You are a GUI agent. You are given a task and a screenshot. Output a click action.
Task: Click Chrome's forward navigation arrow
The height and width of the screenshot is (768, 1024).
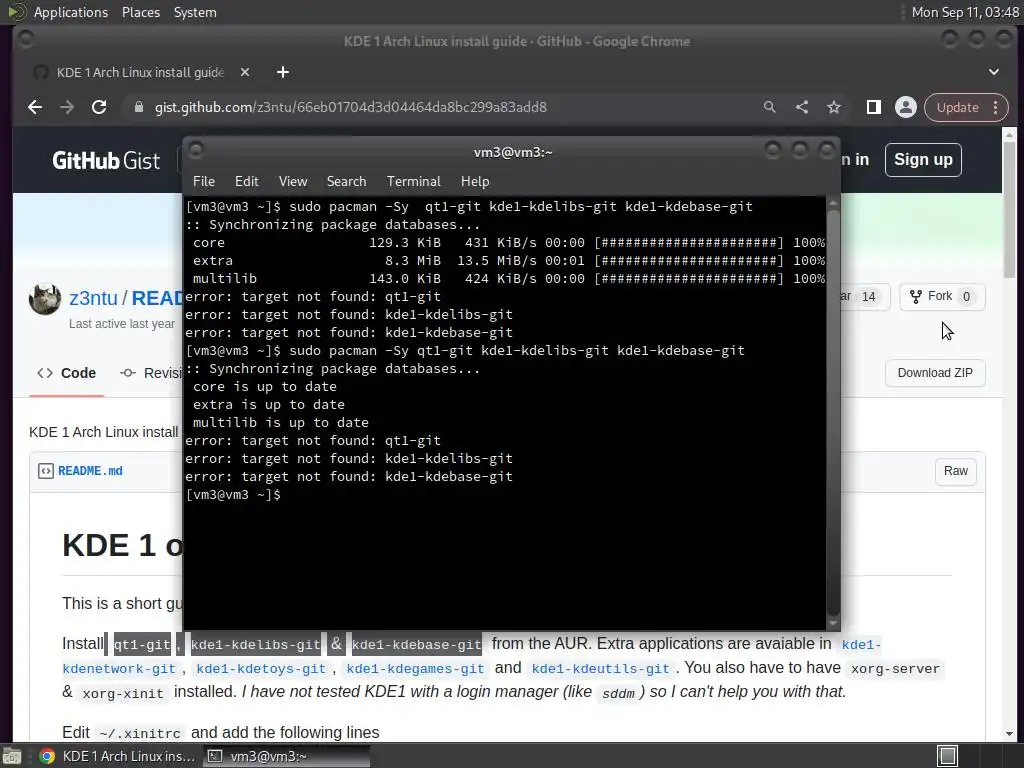pos(67,107)
